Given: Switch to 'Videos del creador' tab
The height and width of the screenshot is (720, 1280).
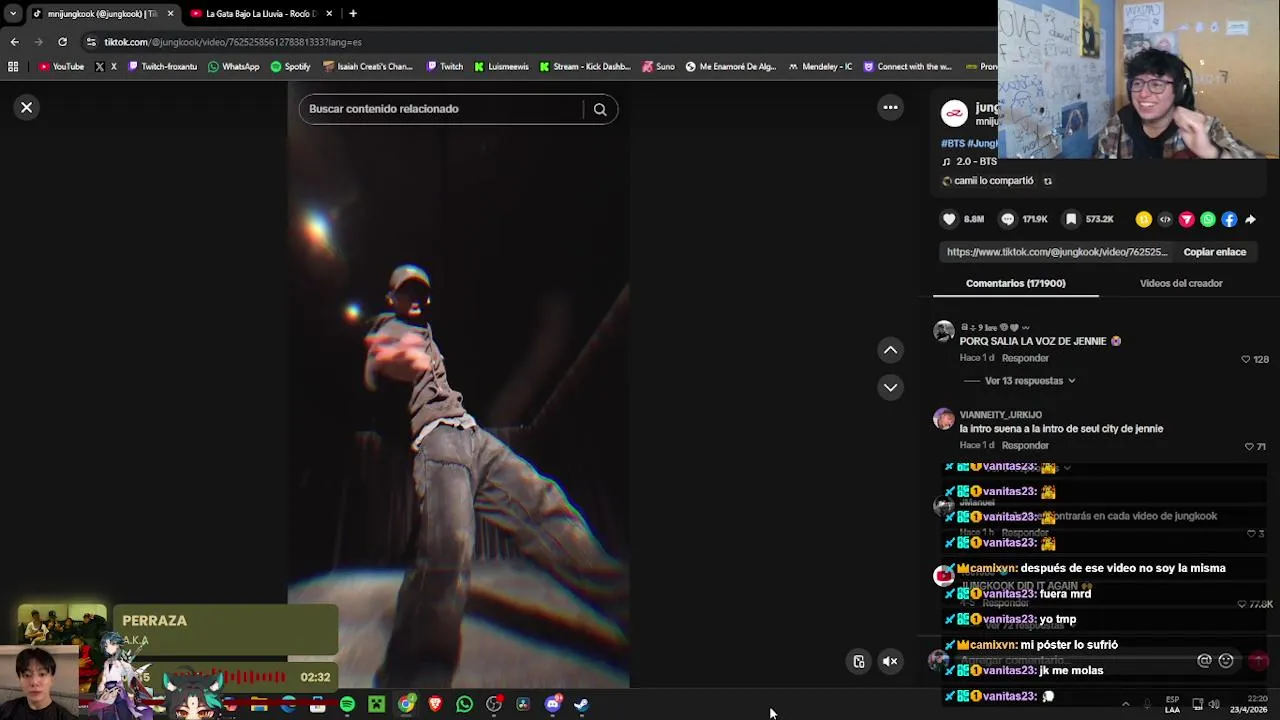Looking at the screenshot, I should coord(1181,283).
